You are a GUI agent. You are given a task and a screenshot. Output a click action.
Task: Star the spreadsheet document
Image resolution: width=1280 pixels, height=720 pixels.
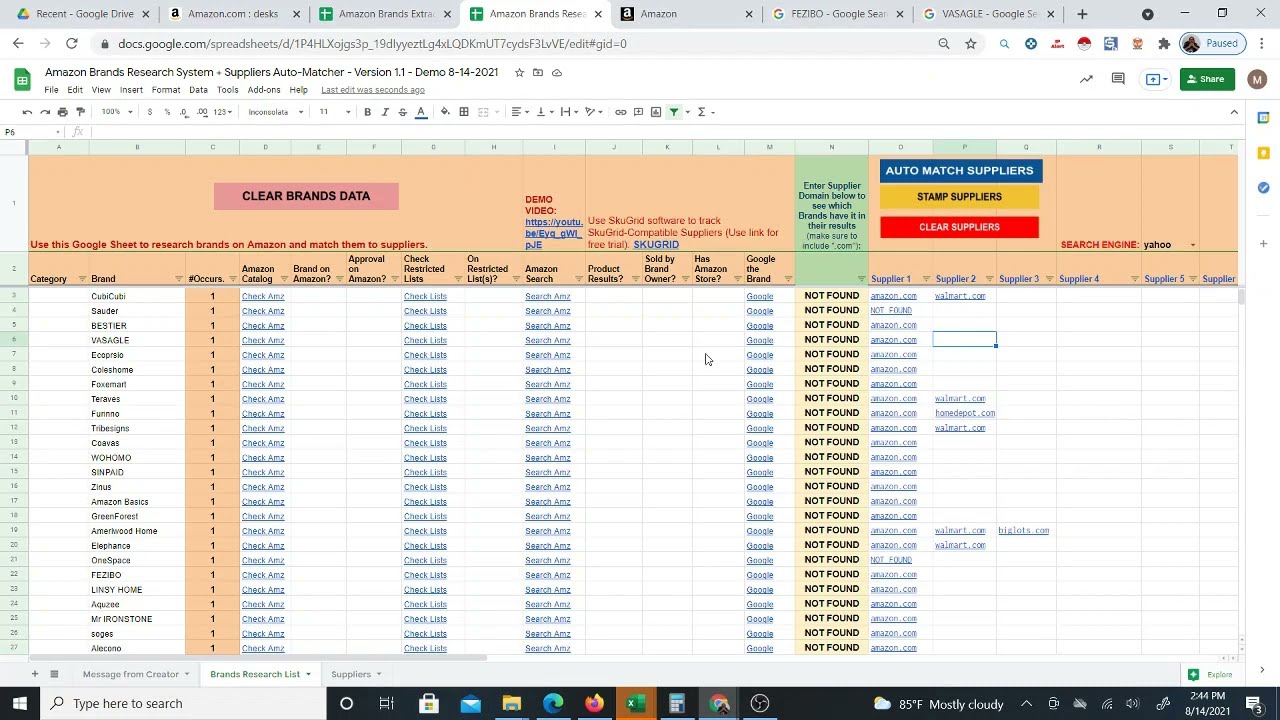point(519,72)
